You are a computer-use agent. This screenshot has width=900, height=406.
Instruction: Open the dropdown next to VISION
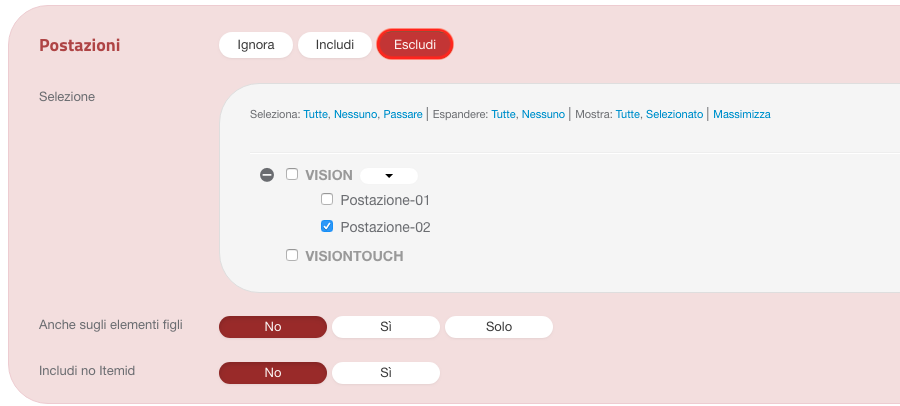[389, 176]
